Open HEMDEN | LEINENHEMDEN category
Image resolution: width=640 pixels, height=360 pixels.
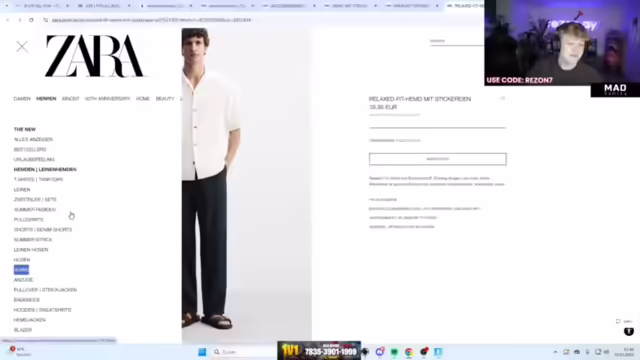pos(45,169)
